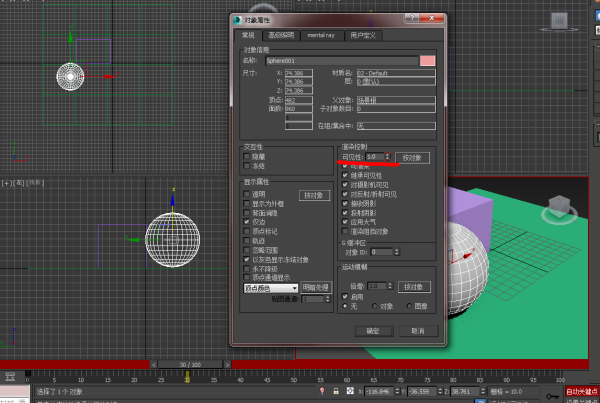Screen dimensions: 600x403
Task: Click 按对象 By Object in motion blur group
Action: tap(414, 287)
